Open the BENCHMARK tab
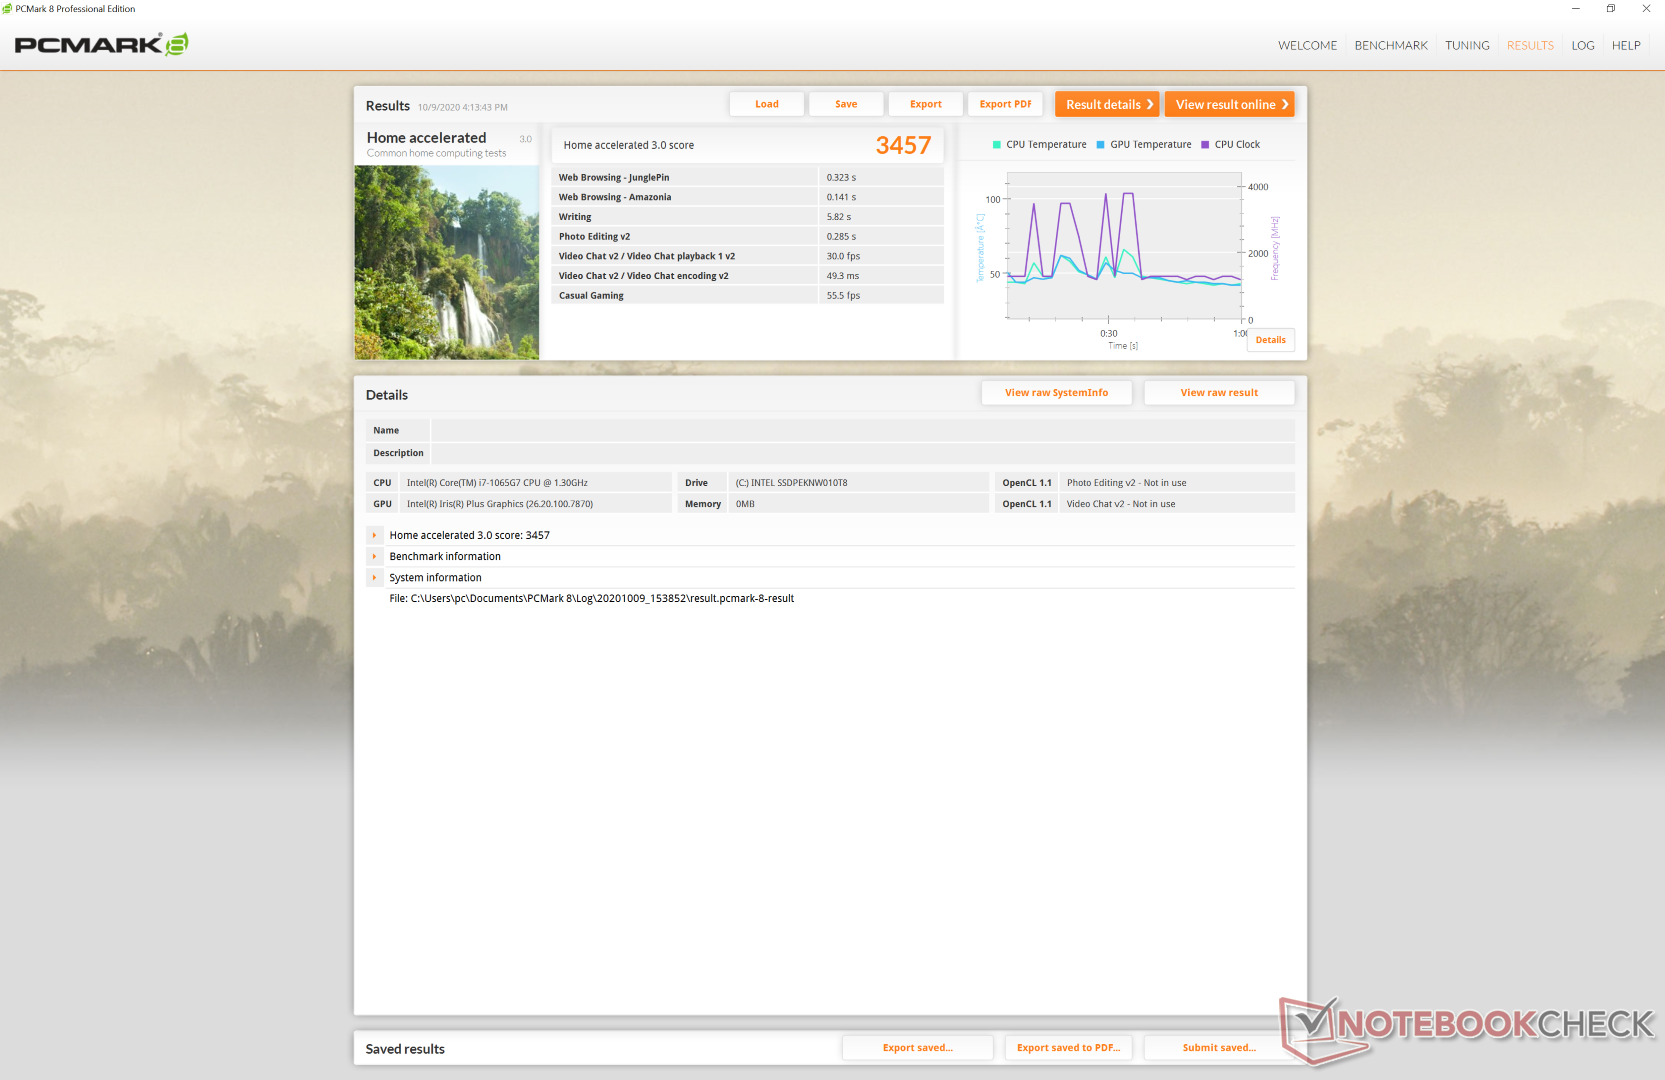 1391,46
